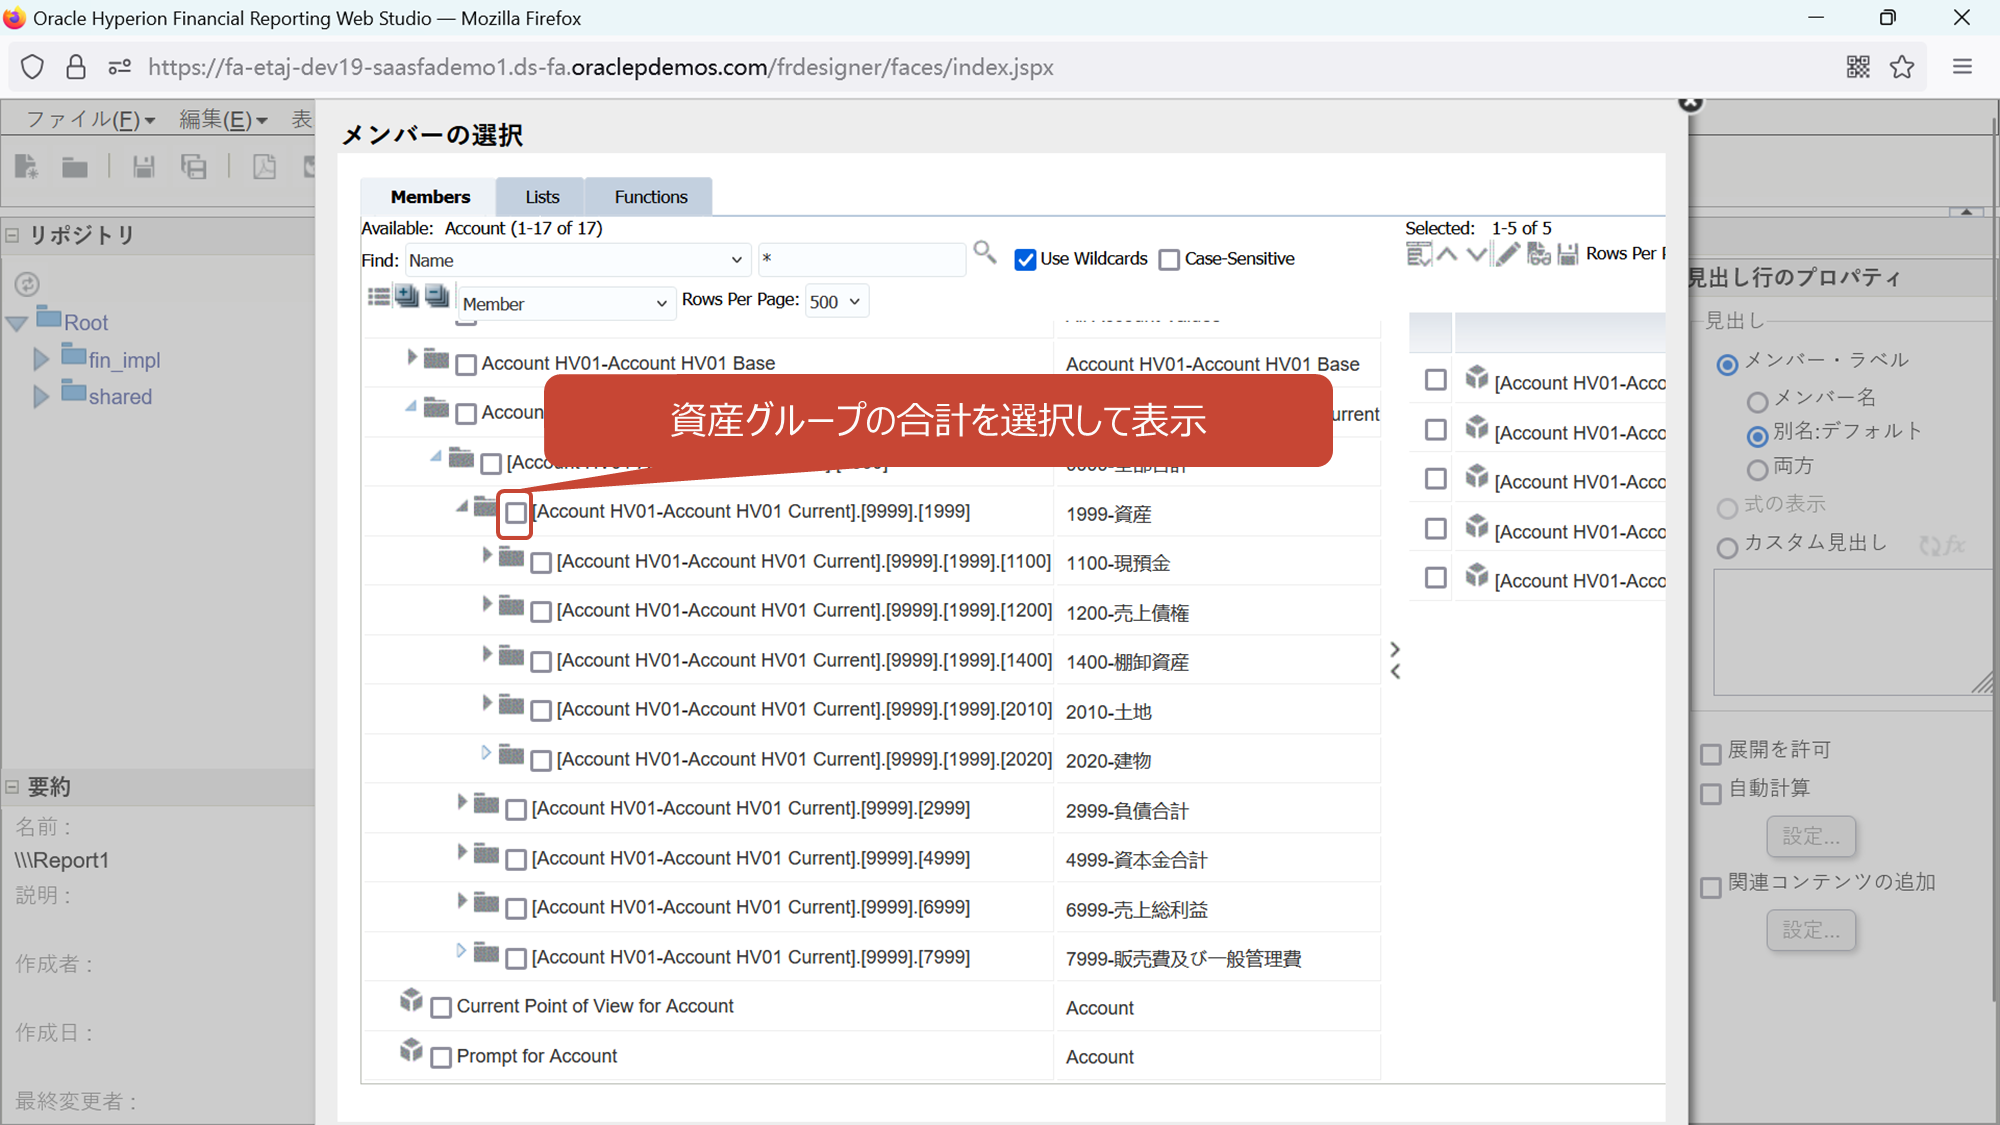Open the Find Name dropdown
Viewport: 2000px width, 1125px height.
577,260
